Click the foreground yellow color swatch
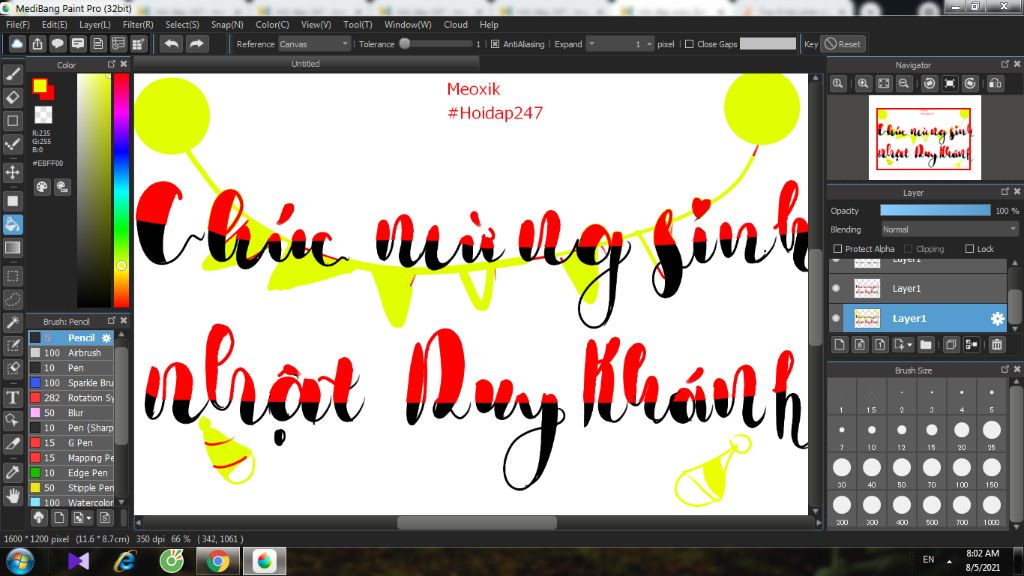The width and height of the screenshot is (1024, 576). click(x=40, y=86)
